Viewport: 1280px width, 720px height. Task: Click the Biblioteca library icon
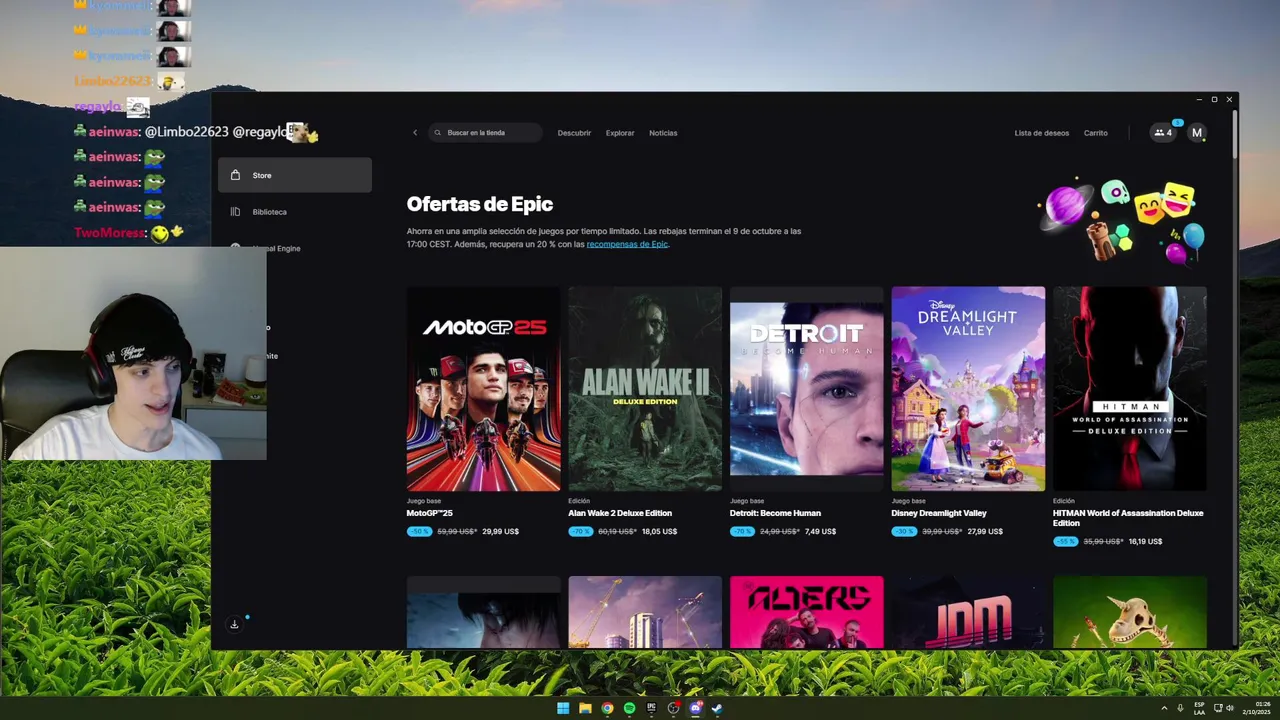pyautogui.click(x=235, y=212)
